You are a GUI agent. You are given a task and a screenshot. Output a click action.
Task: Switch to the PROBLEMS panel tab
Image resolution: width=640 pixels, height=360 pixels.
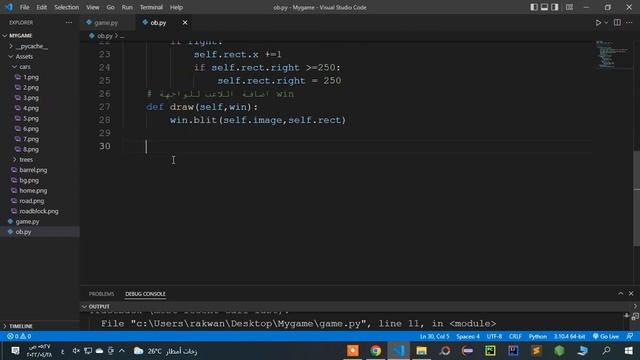102,294
